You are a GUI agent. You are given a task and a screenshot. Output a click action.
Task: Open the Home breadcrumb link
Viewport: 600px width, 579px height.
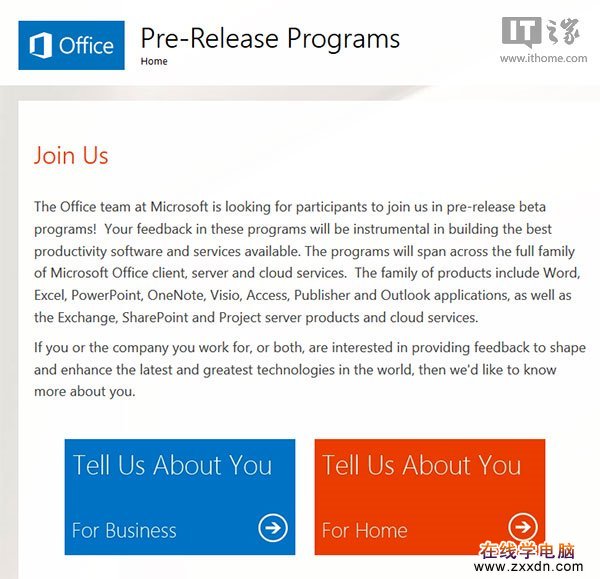coord(154,61)
